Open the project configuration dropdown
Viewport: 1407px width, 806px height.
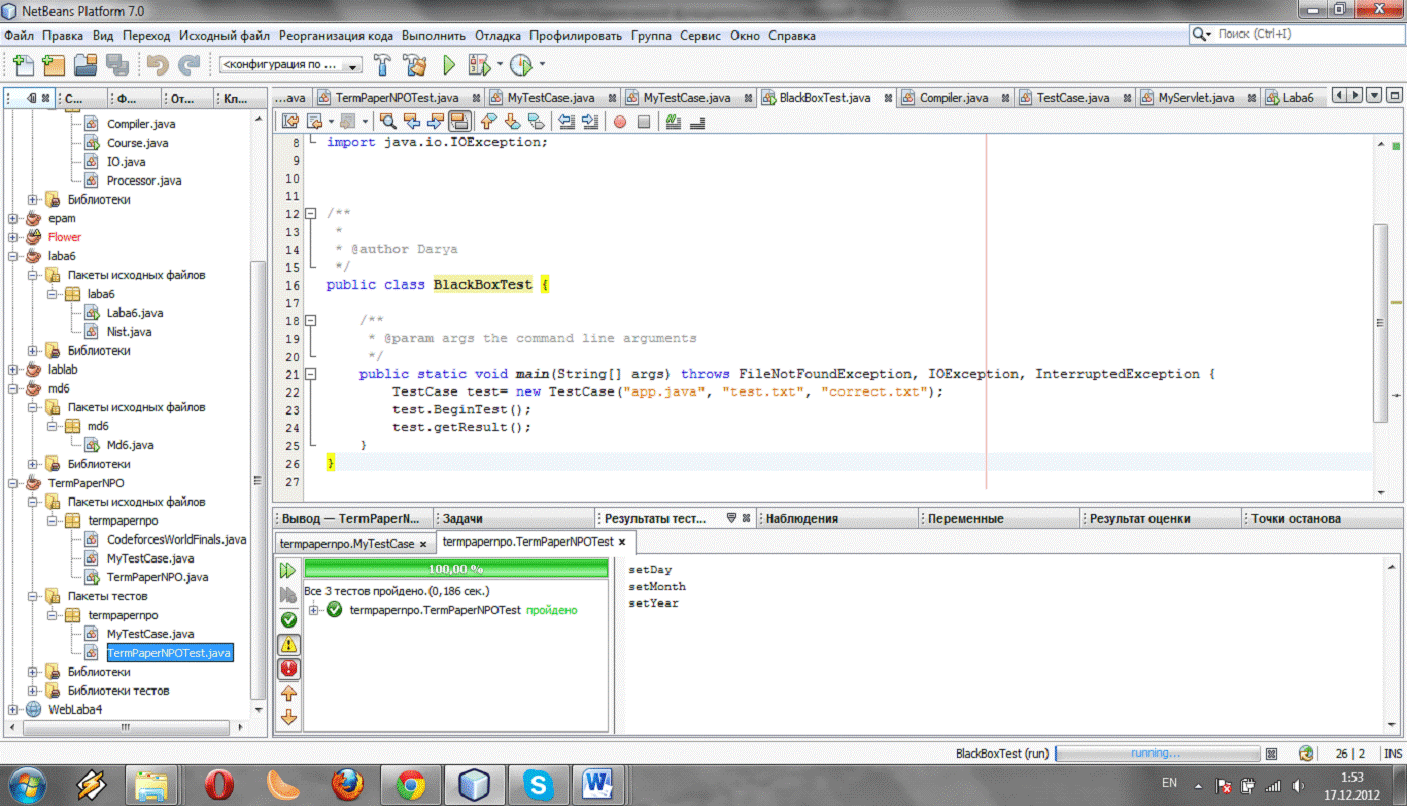coord(291,65)
